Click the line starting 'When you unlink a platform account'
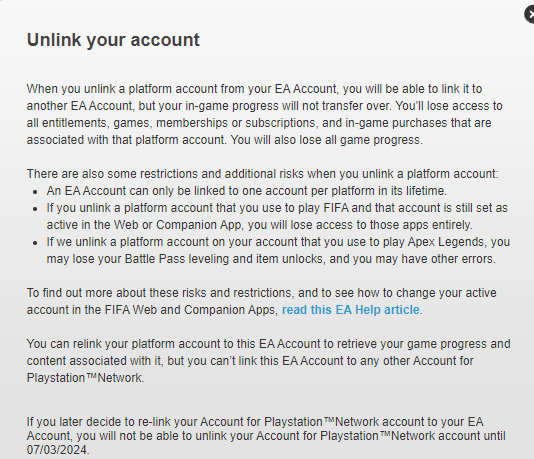This screenshot has height=459, width=534. pos(254,89)
